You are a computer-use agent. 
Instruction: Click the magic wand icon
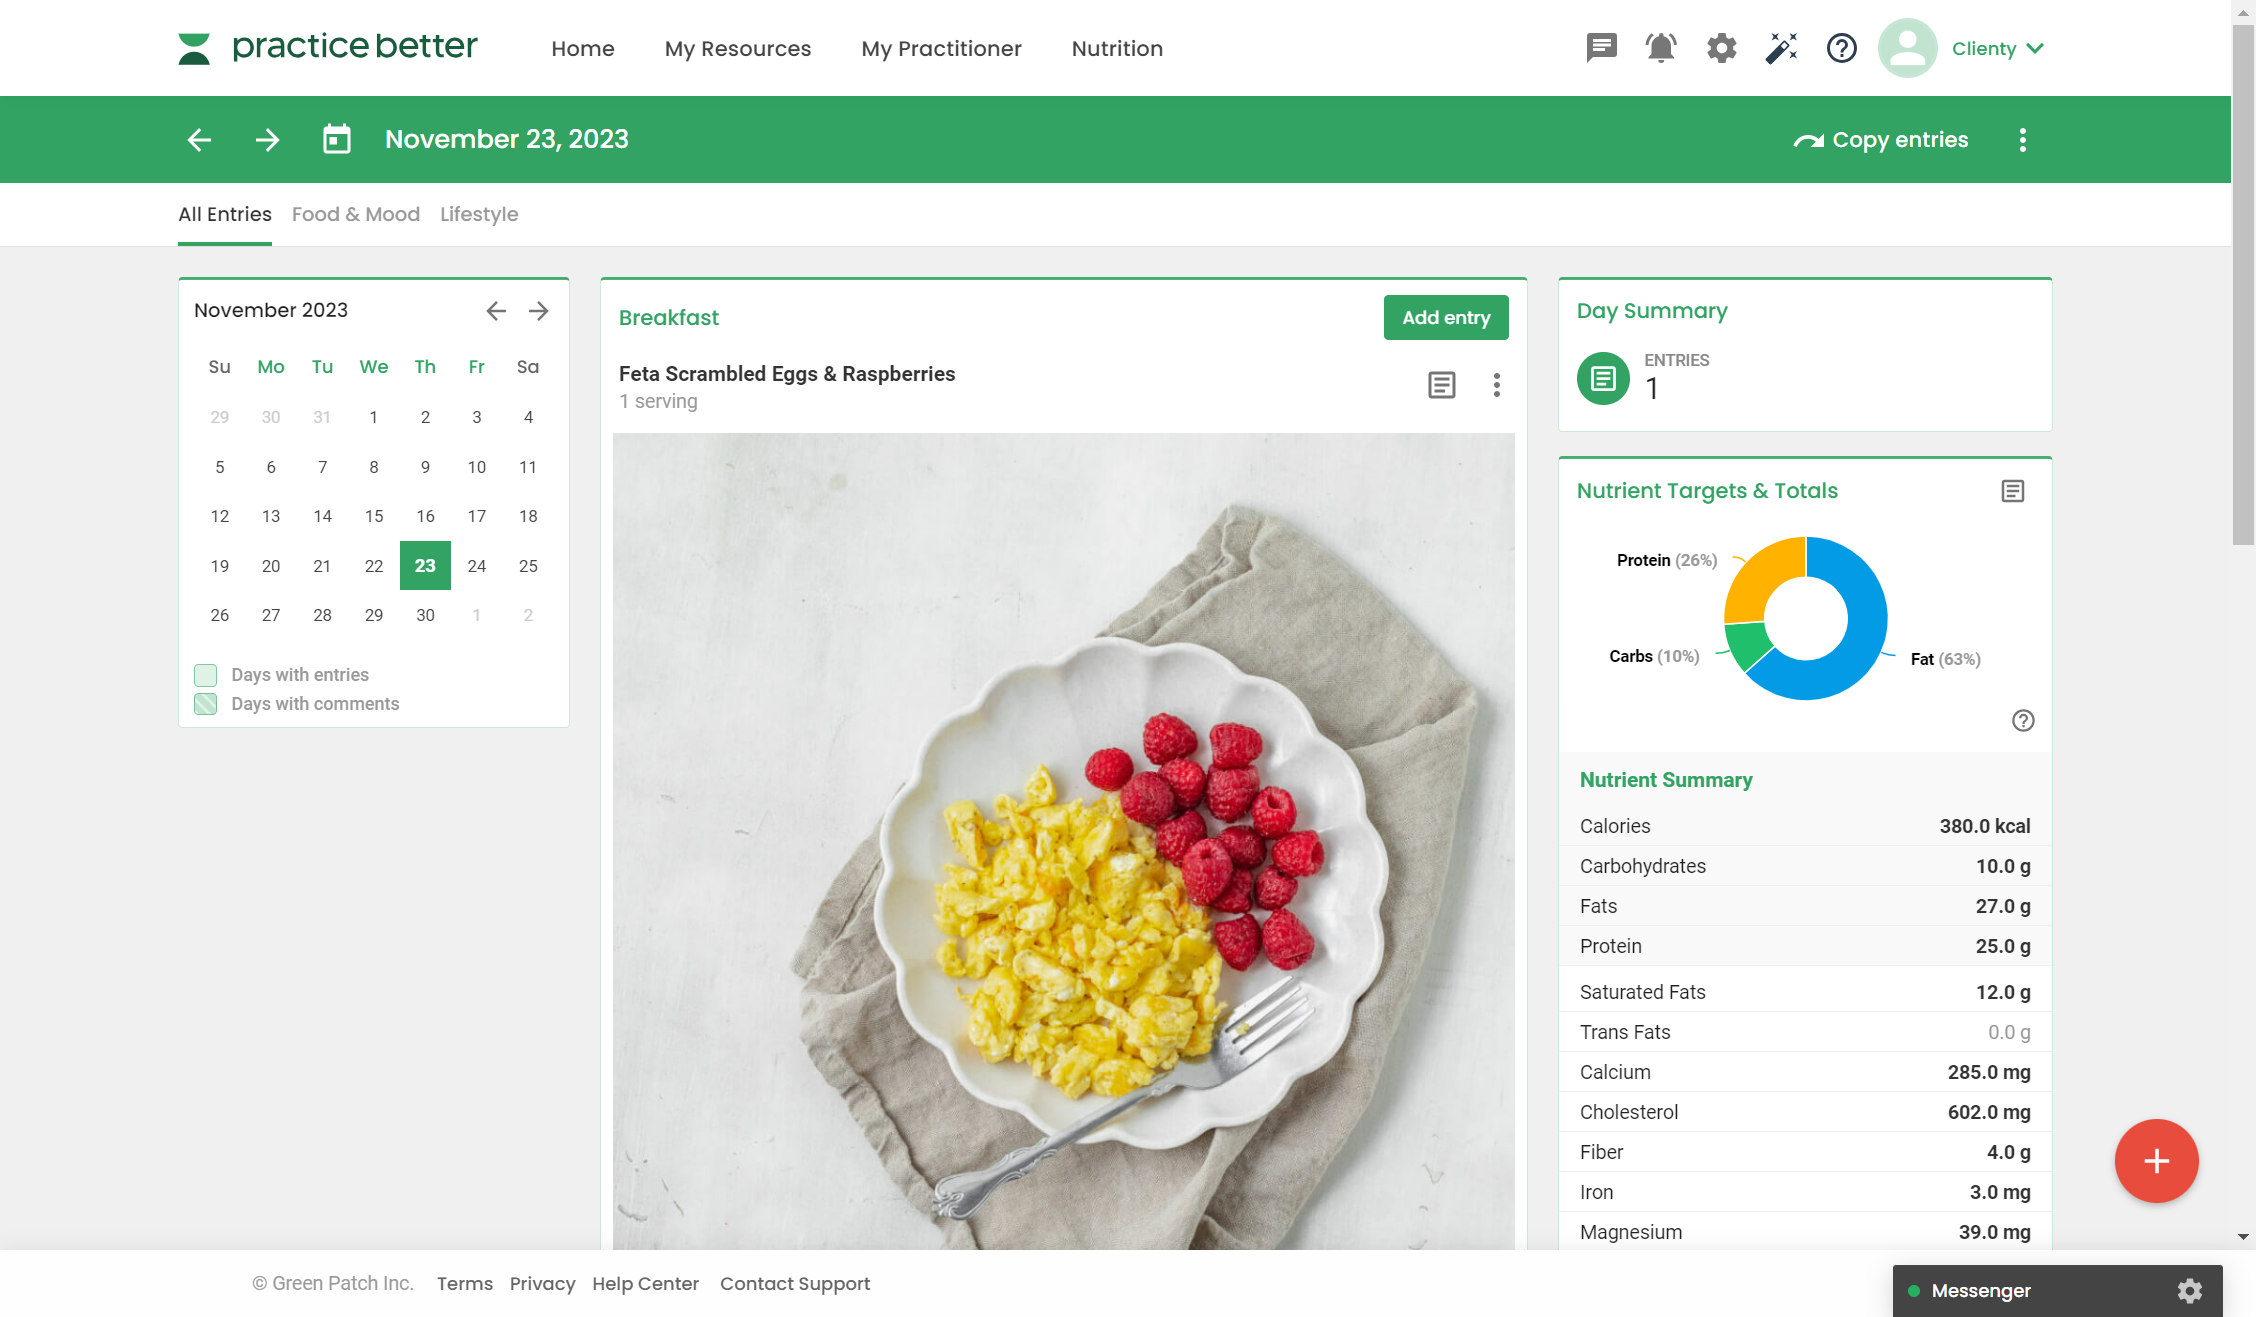click(1781, 48)
